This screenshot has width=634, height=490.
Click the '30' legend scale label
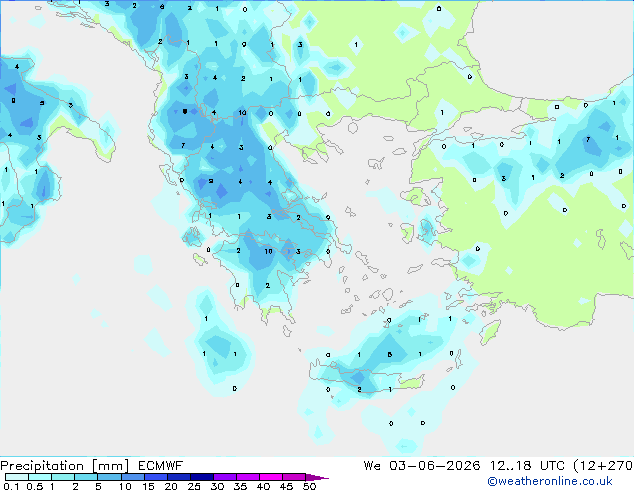[218, 486]
